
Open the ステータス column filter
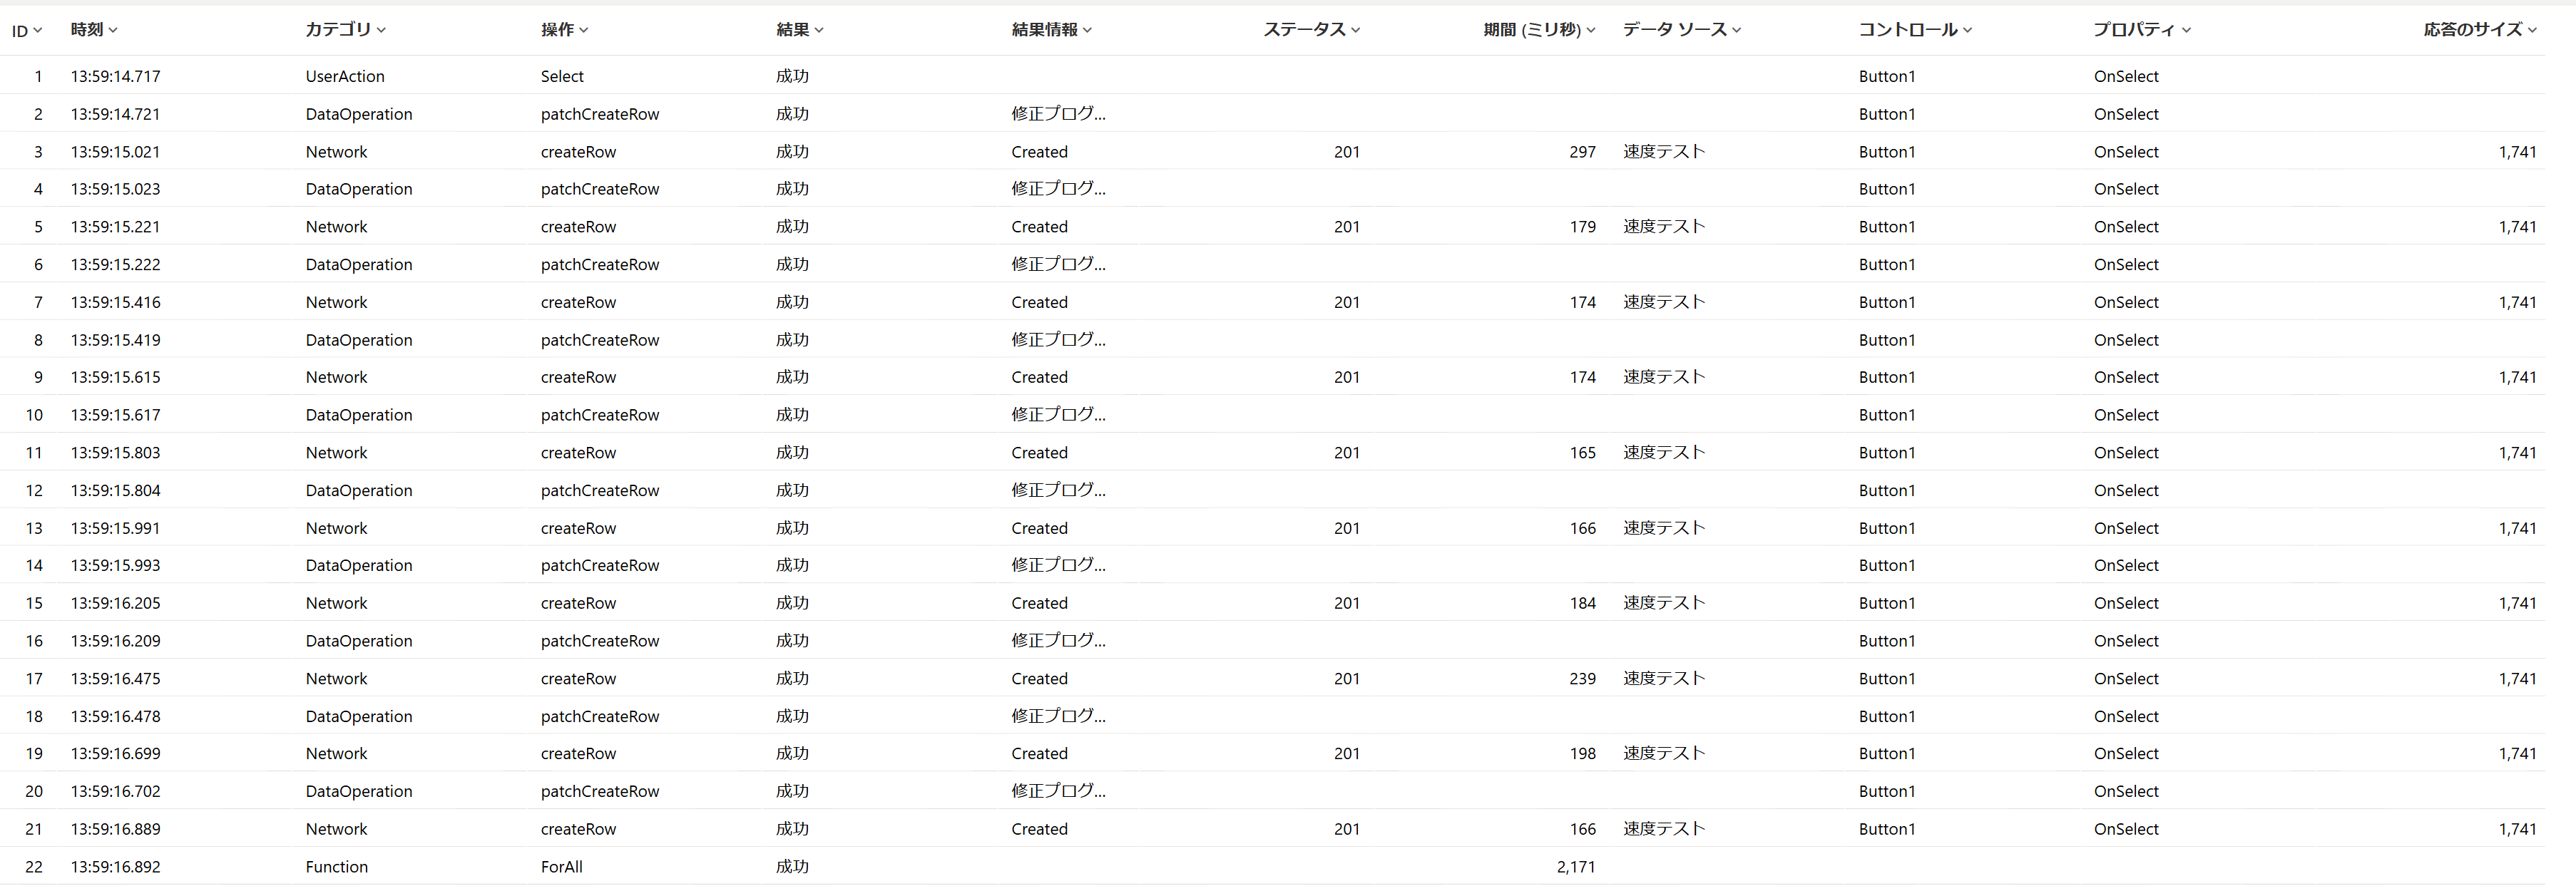tap(1355, 30)
